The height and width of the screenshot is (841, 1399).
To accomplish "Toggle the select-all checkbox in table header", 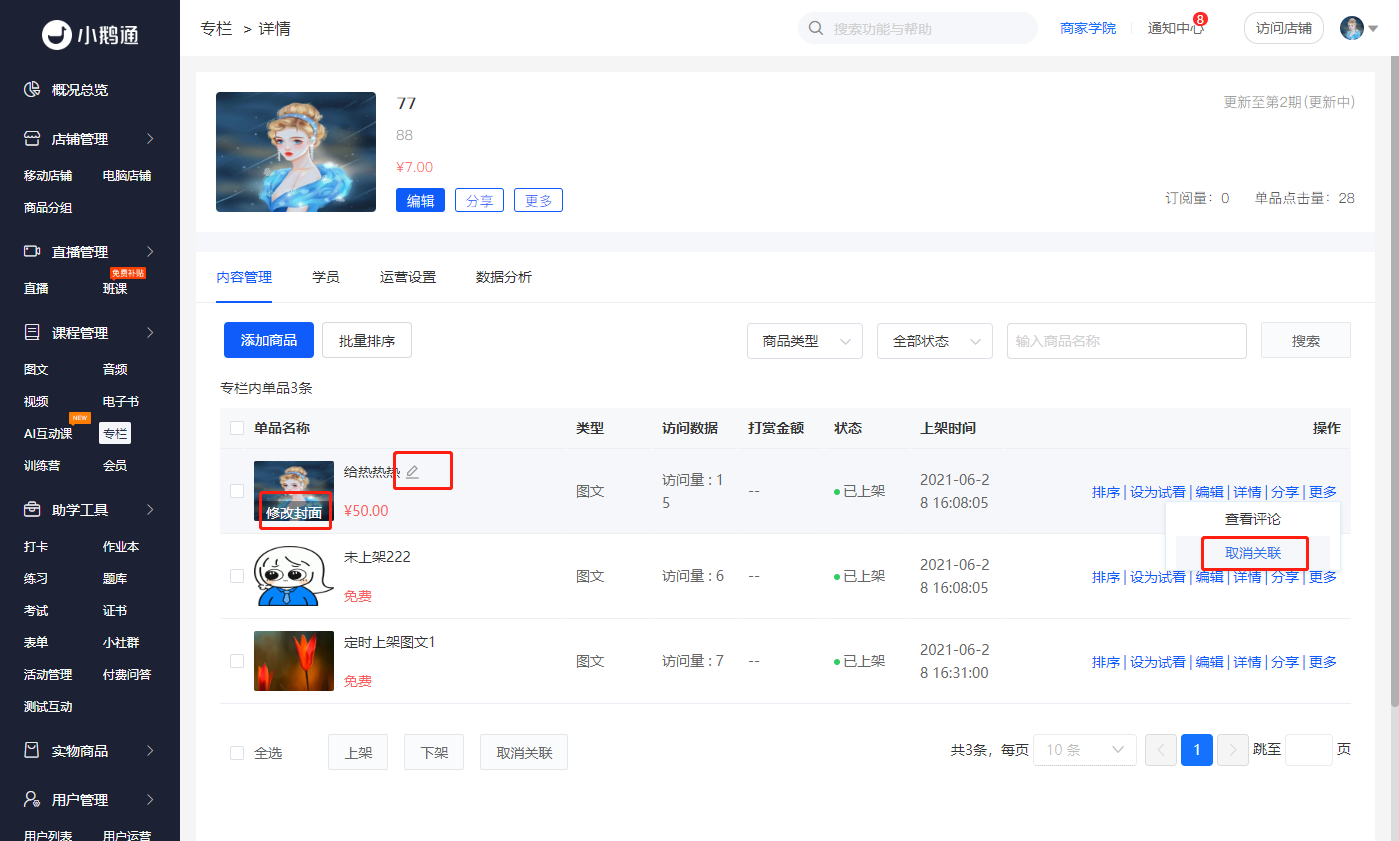I will click(237, 428).
